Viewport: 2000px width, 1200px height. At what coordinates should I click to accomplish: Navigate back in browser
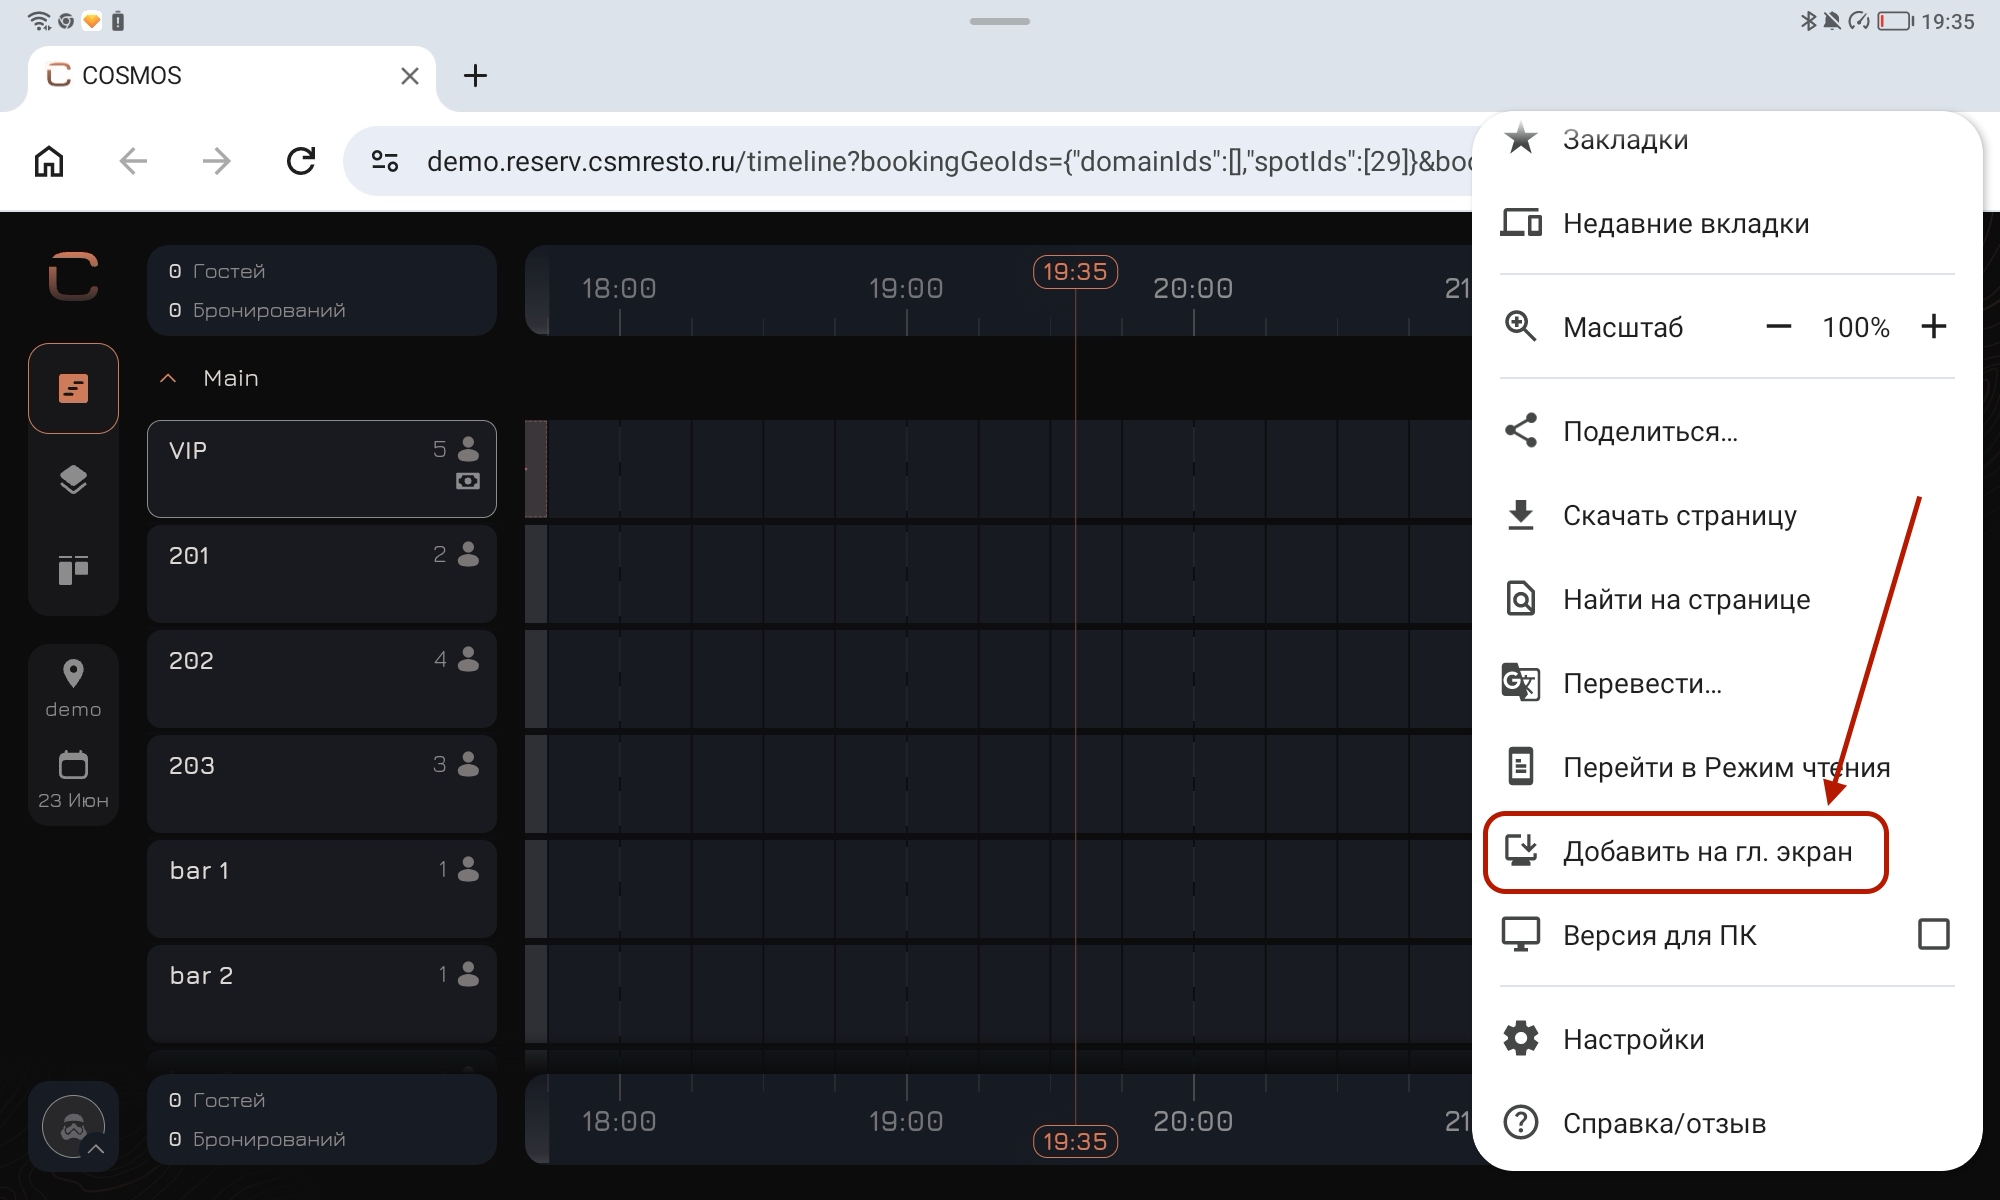click(133, 161)
